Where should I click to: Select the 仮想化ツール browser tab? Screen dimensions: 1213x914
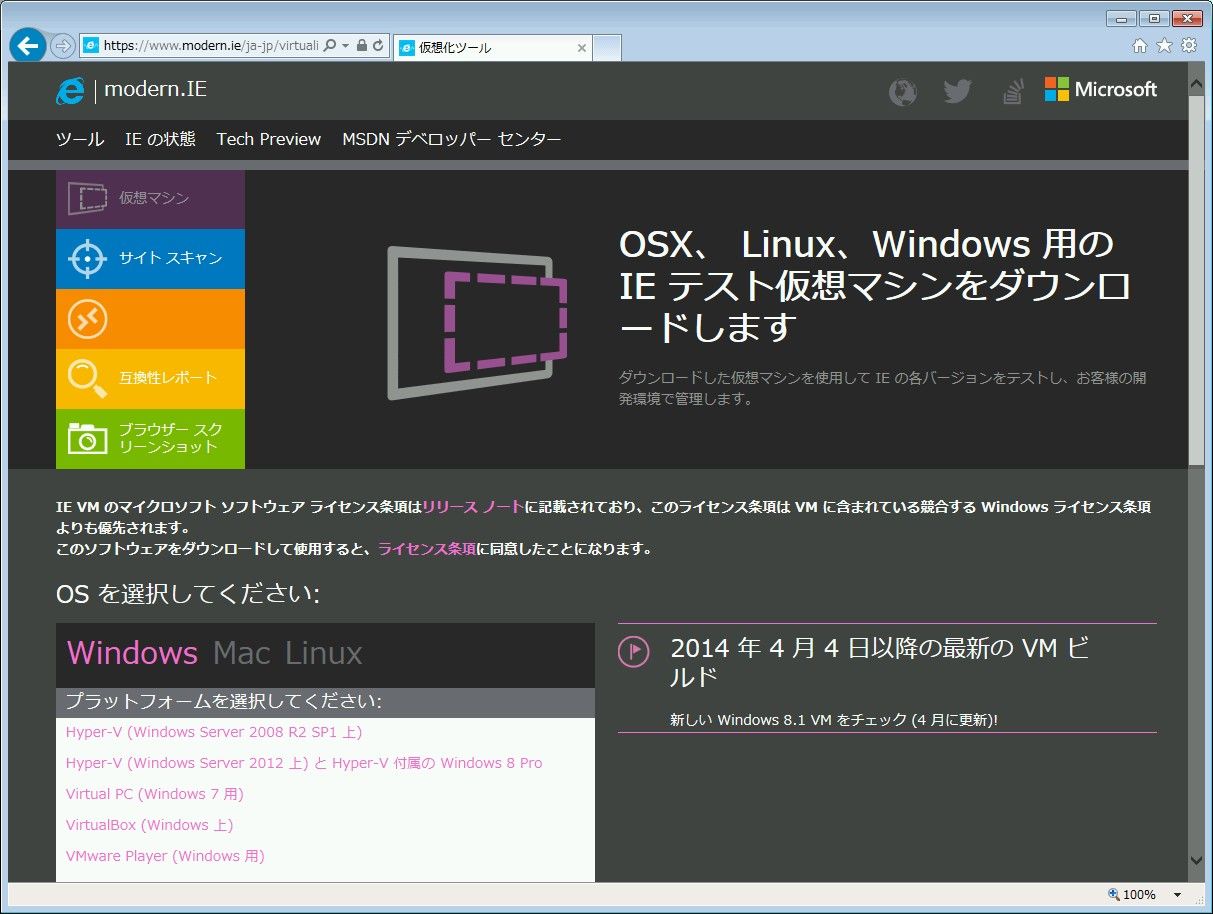[x=494, y=47]
